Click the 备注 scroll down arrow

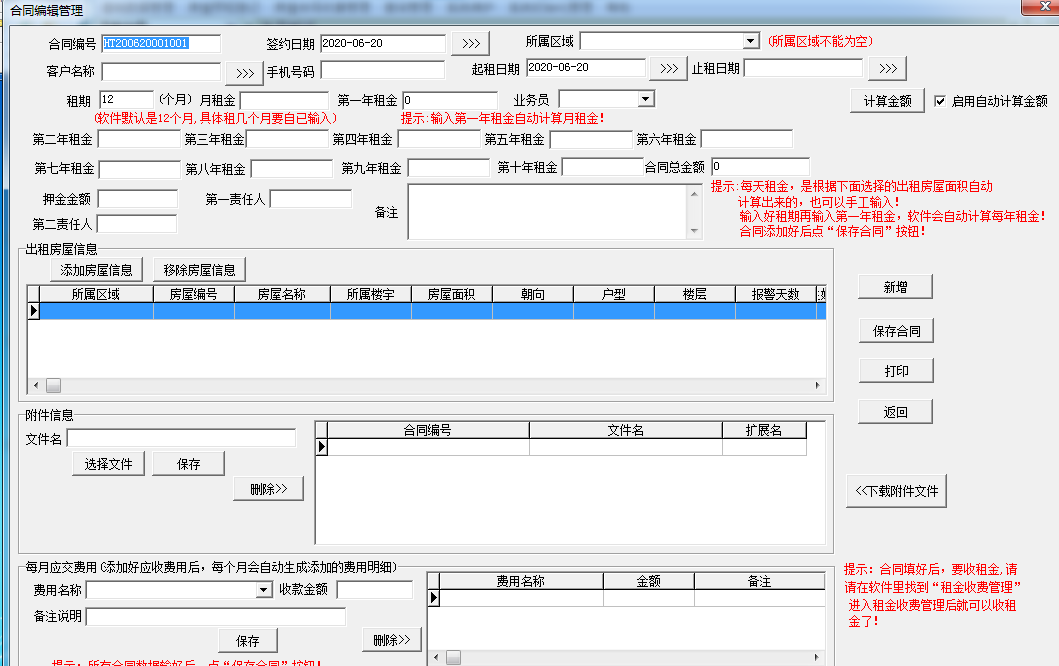pyautogui.click(x=694, y=232)
